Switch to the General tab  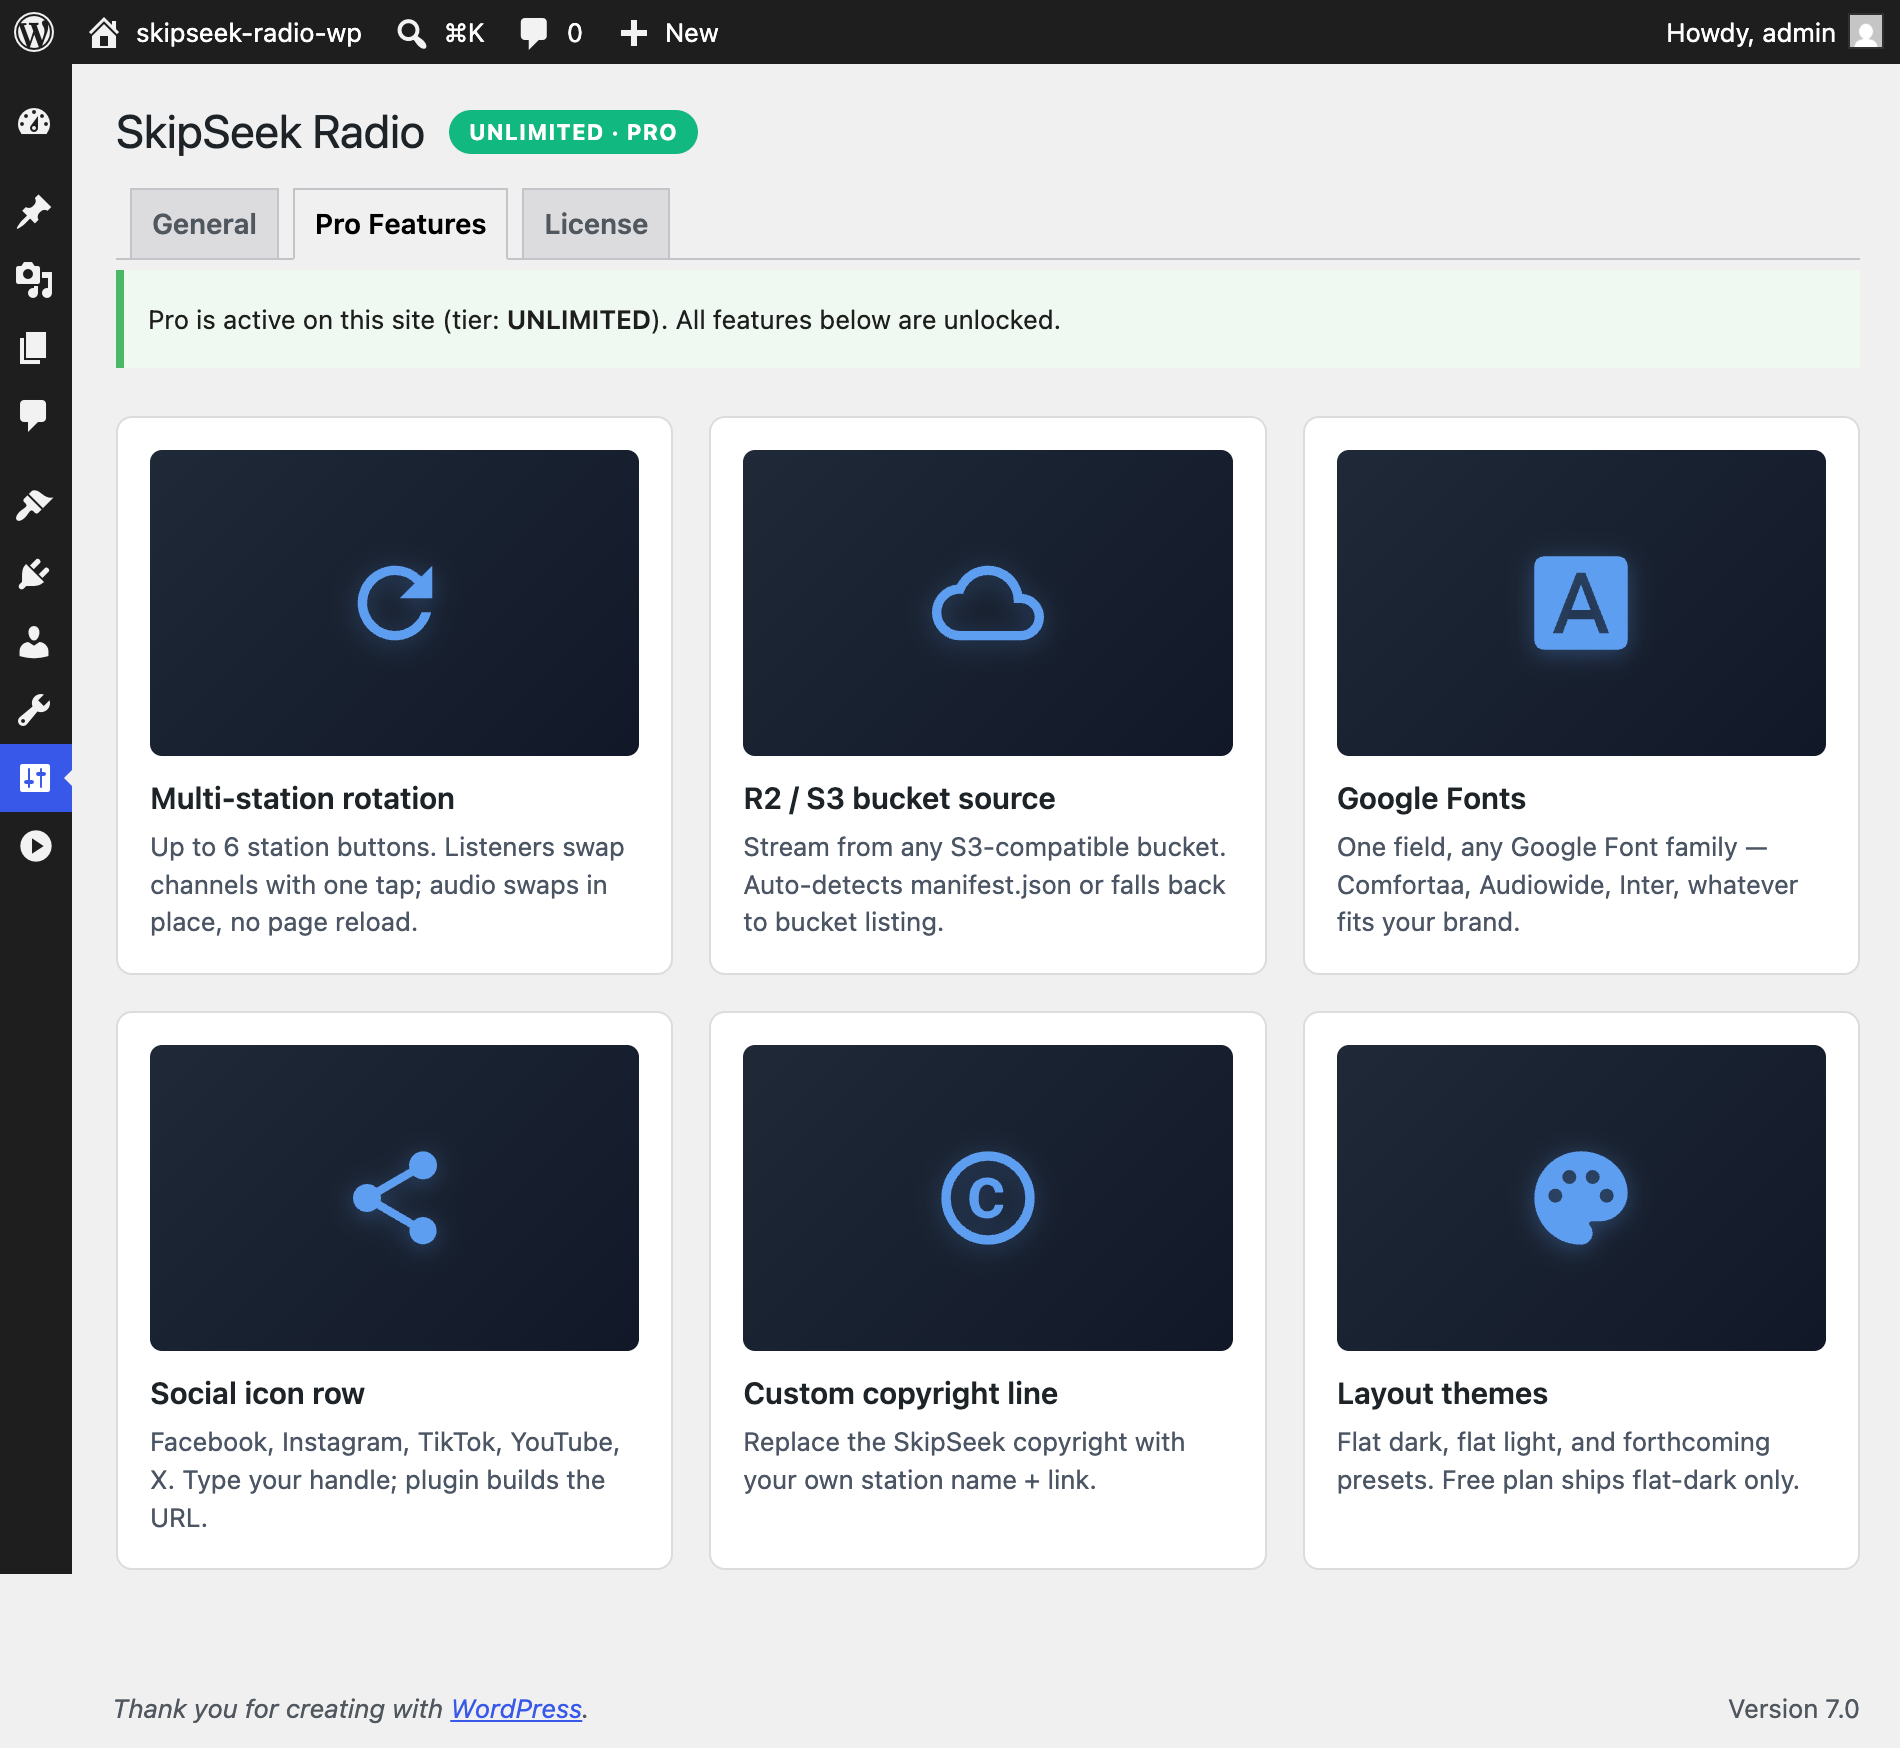tap(204, 224)
